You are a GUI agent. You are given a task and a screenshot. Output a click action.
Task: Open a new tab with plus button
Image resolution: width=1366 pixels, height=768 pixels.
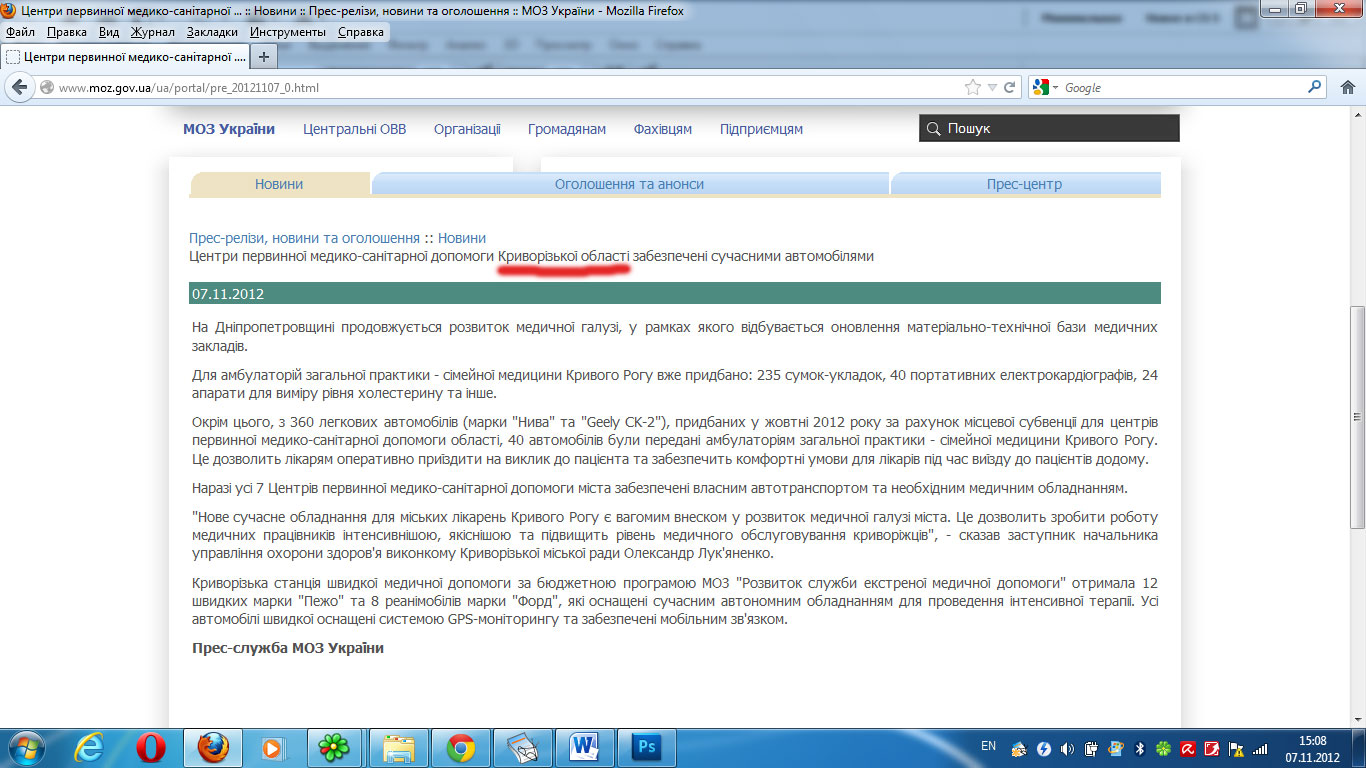(x=264, y=57)
